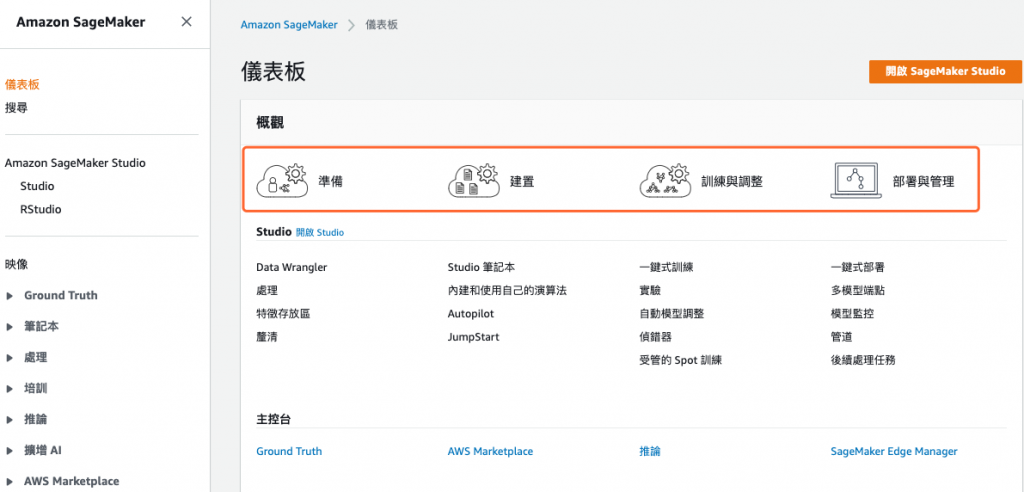Click the 主控台 section heading
This screenshot has height=492, width=1024.
274,419
